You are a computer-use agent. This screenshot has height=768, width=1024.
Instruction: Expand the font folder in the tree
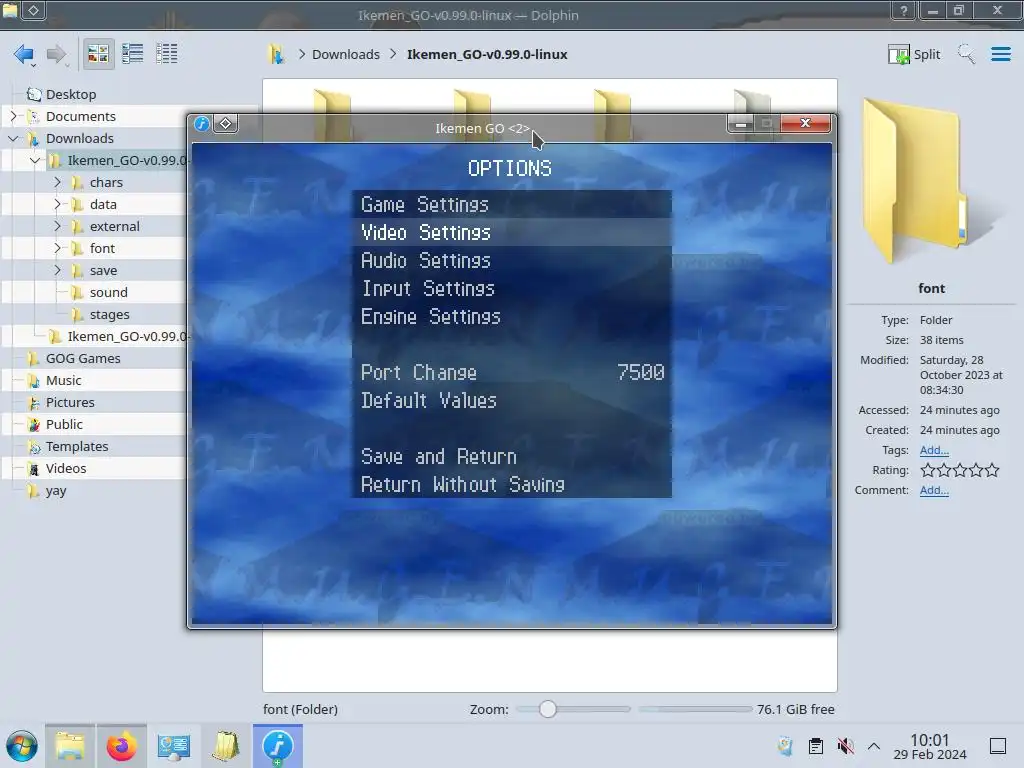tap(57, 248)
